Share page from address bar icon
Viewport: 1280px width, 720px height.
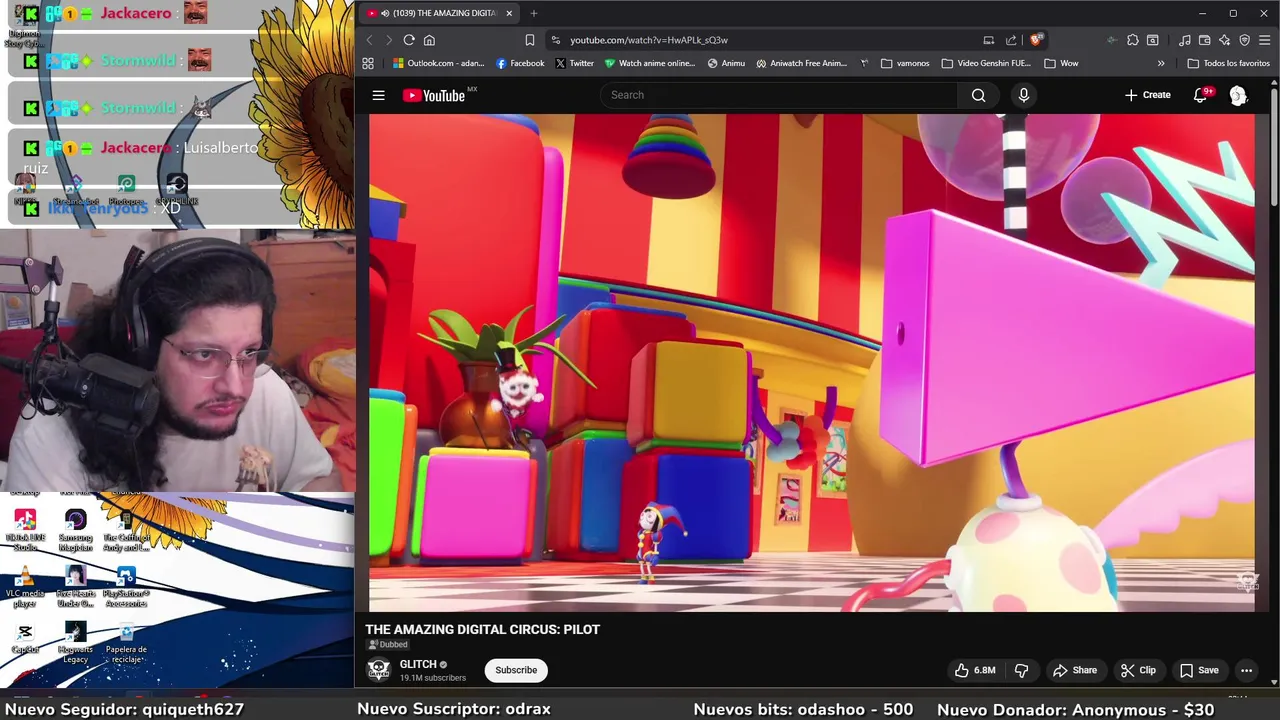click(1011, 40)
